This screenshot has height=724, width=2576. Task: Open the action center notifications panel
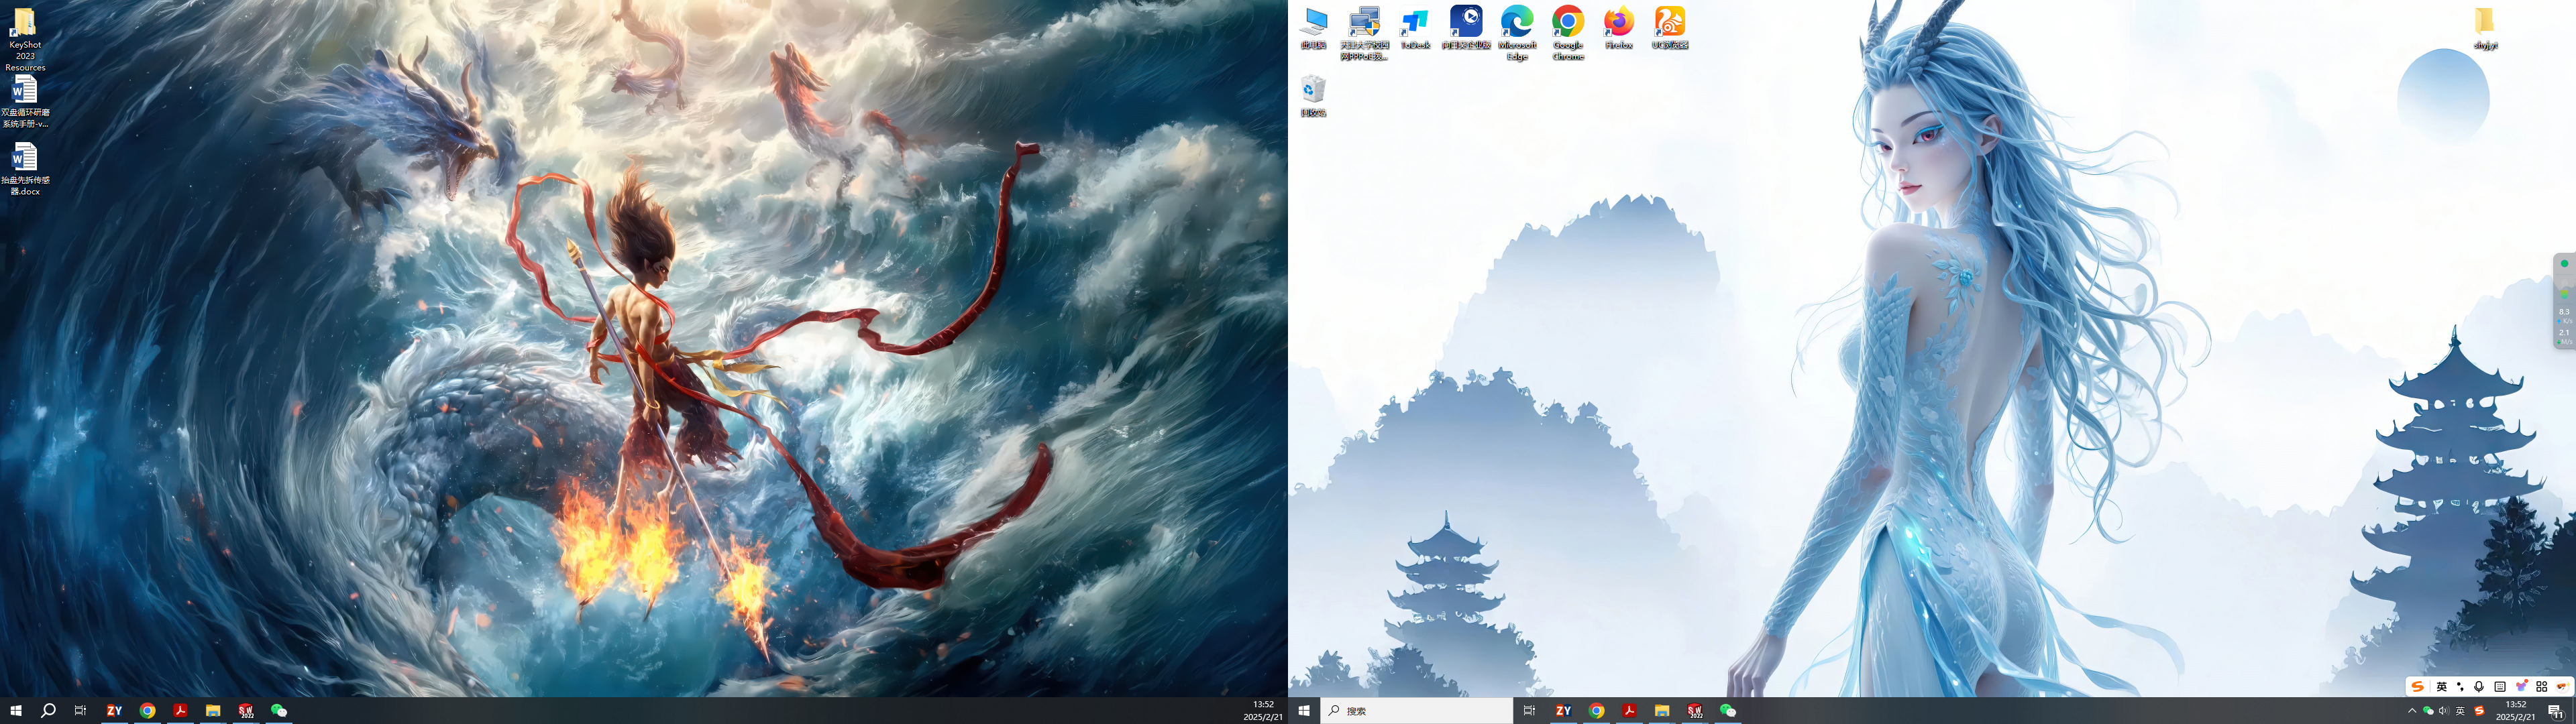2555,711
